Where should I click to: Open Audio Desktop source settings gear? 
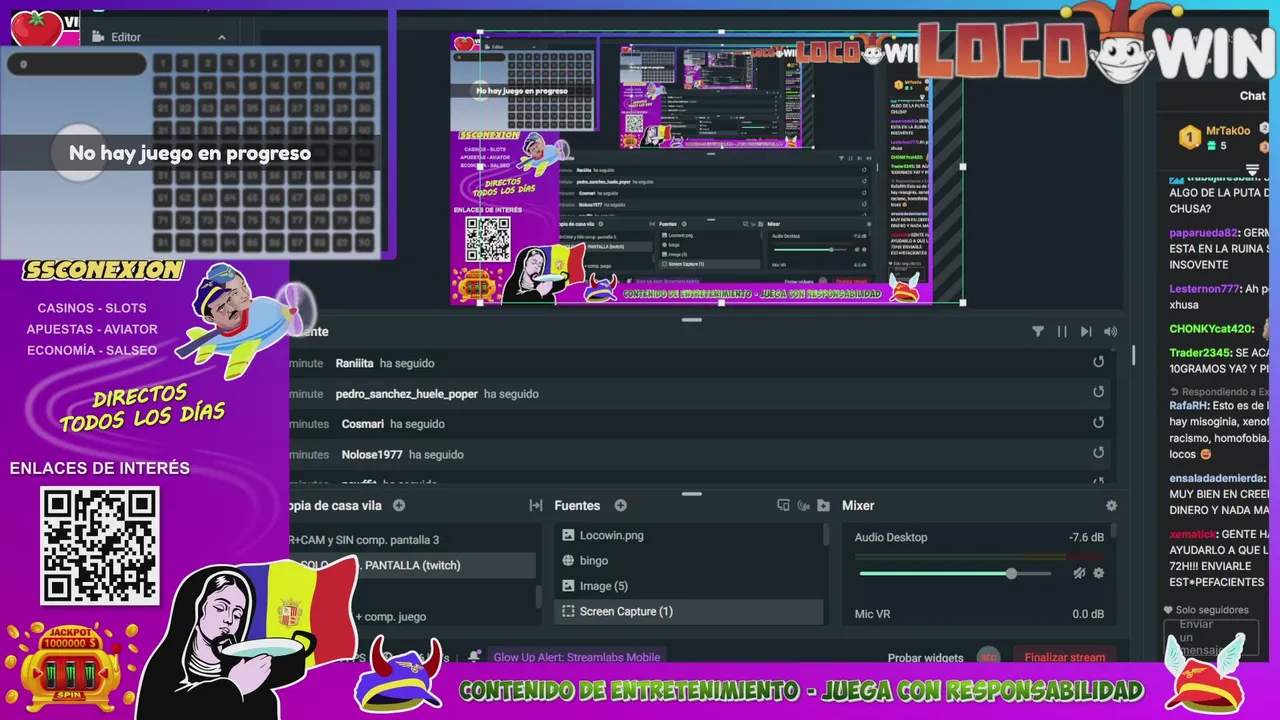point(1098,573)
